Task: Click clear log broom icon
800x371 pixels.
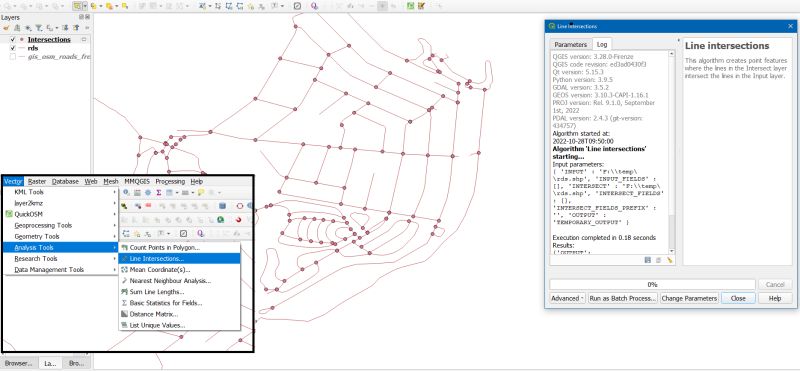Action: click(x=669, y=260)
